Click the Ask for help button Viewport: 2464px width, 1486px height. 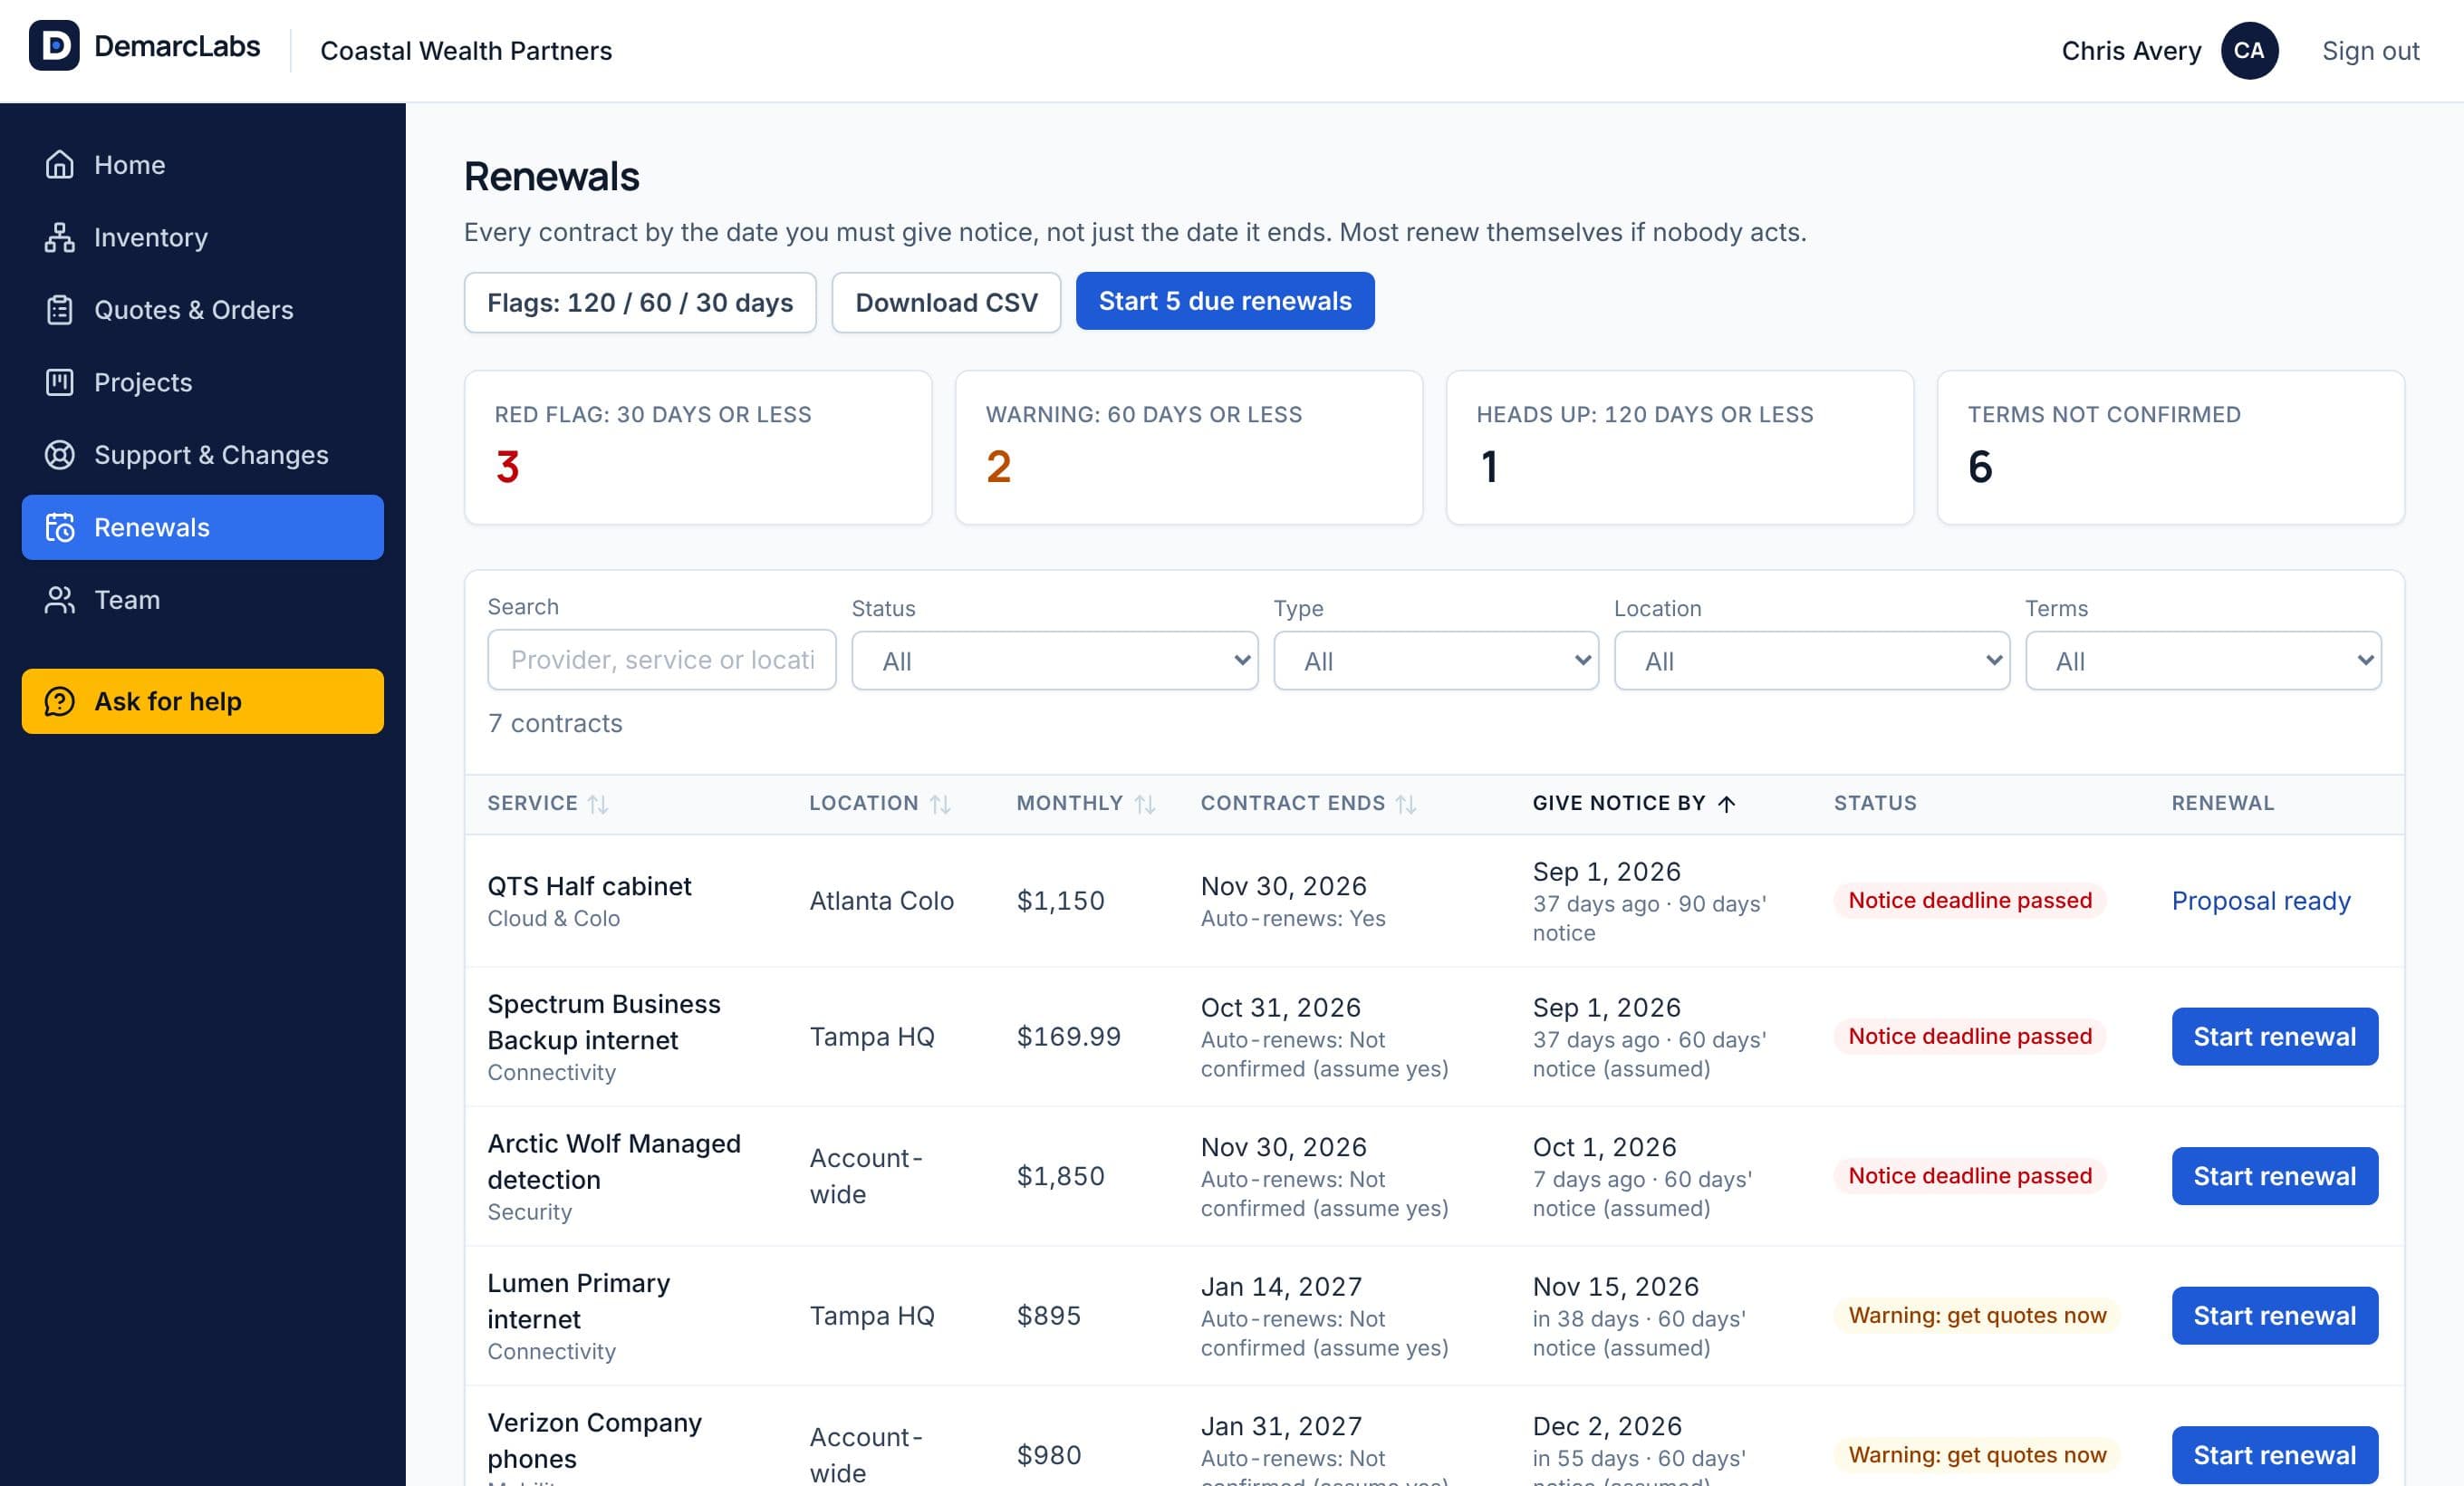coord(203,702)
